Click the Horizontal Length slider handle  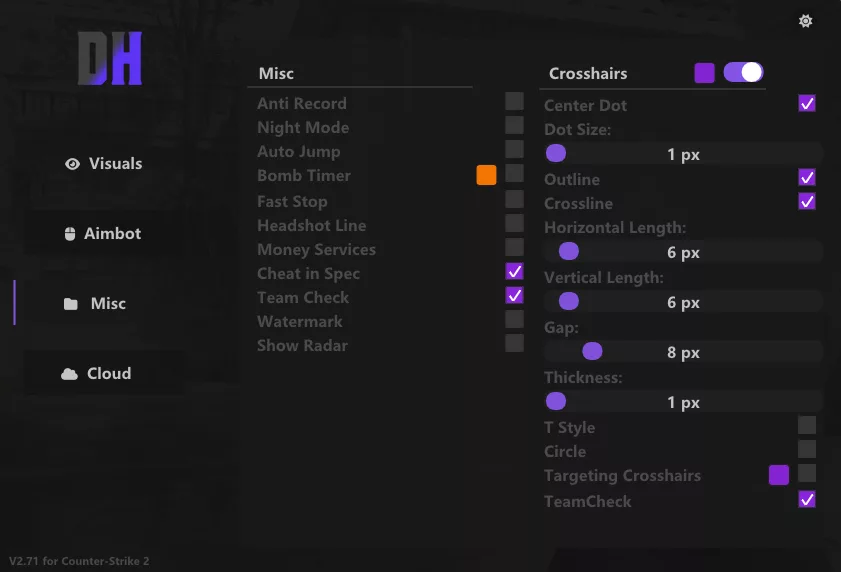coord(568,251)
